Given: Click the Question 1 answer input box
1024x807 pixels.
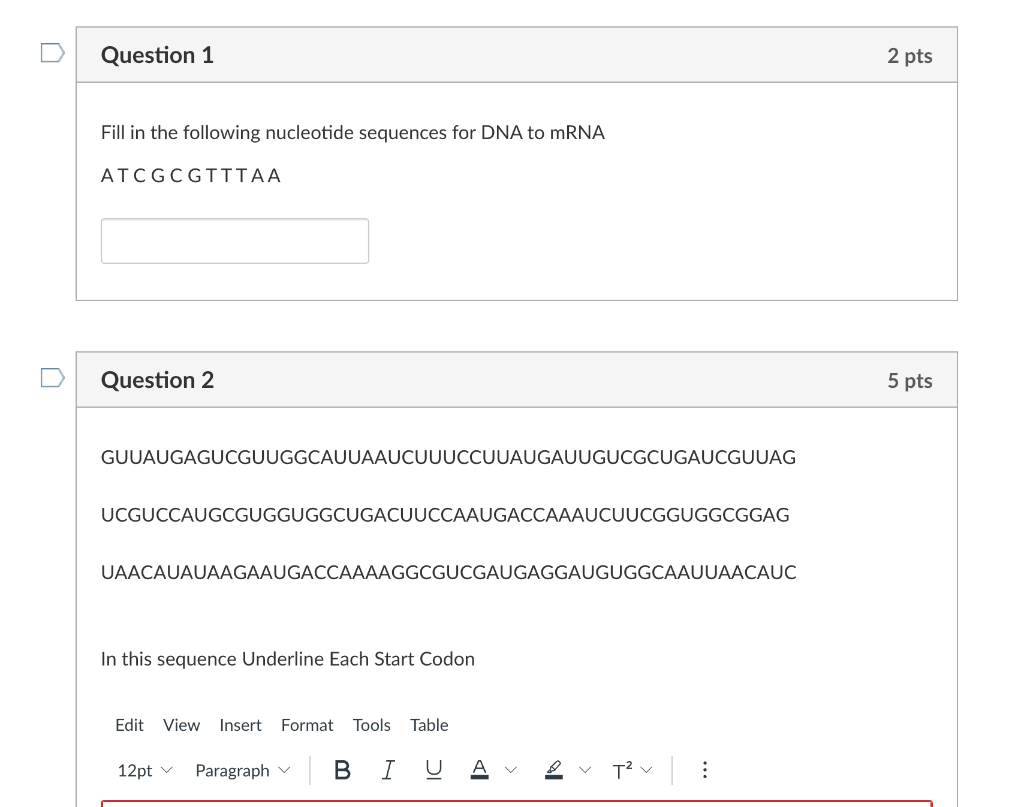Looking at the screenshot, I should coord(234,240).
